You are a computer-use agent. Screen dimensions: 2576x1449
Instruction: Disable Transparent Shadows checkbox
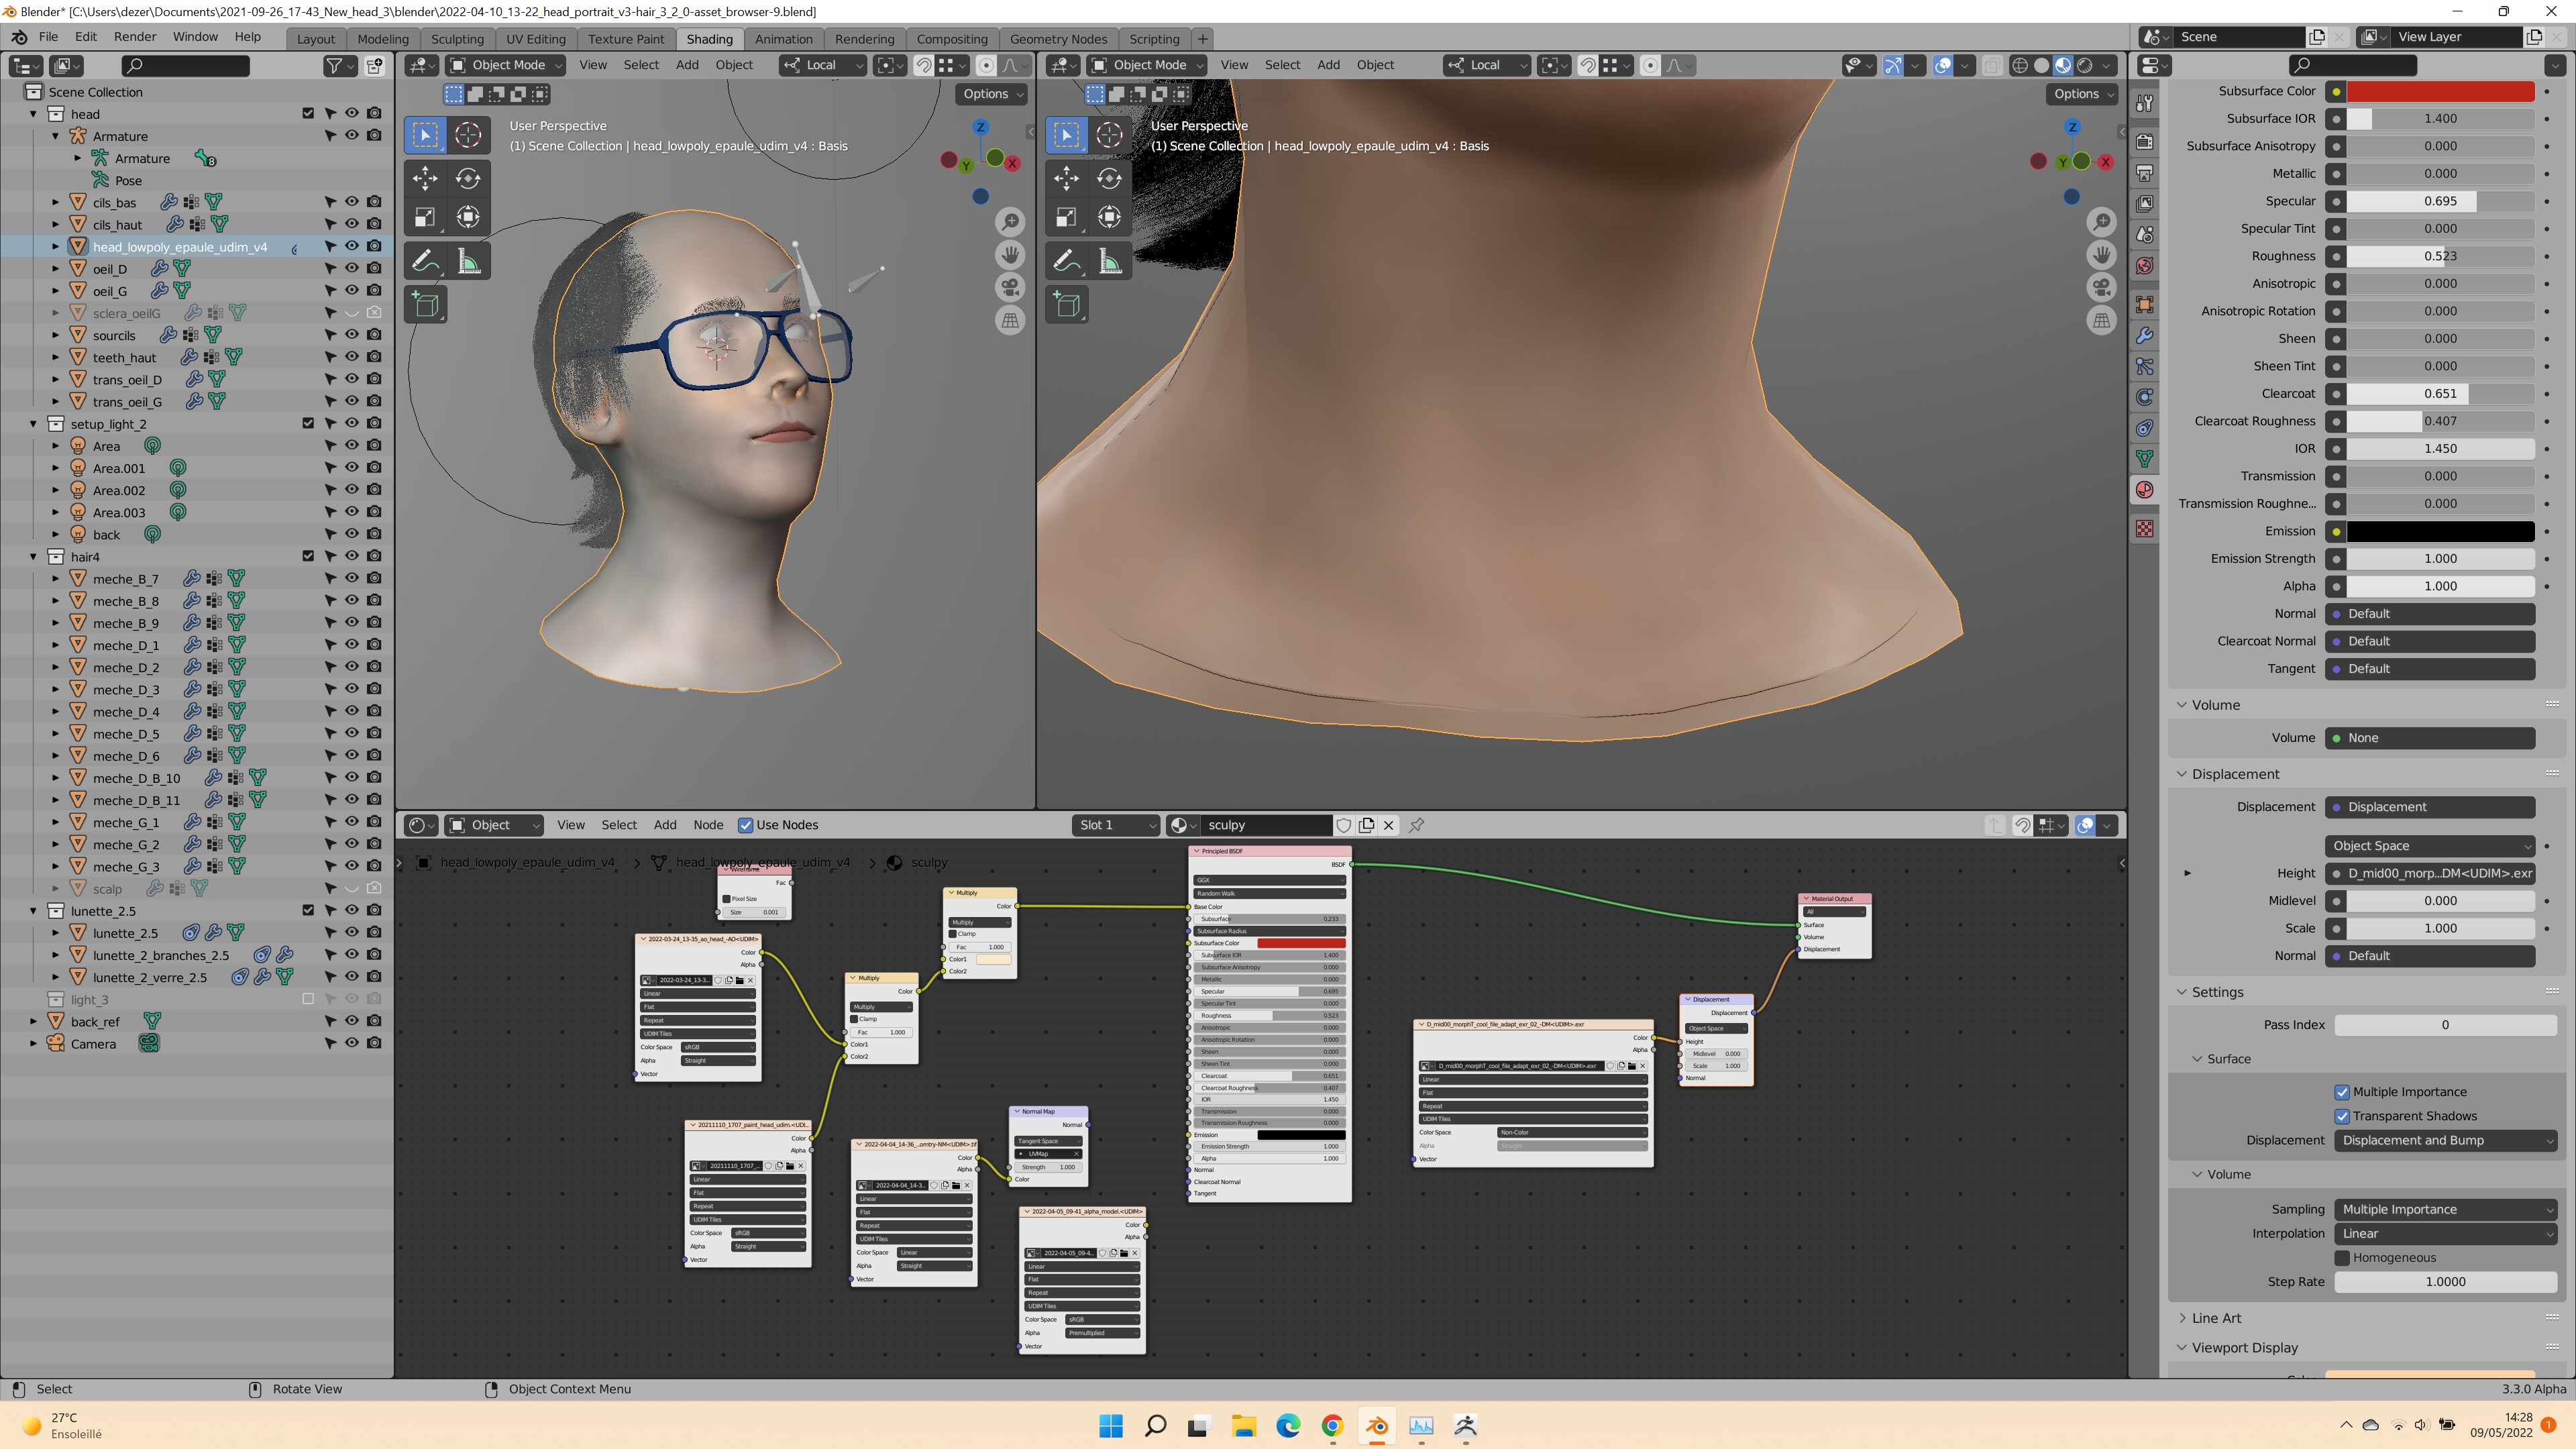[2342, 1116]
